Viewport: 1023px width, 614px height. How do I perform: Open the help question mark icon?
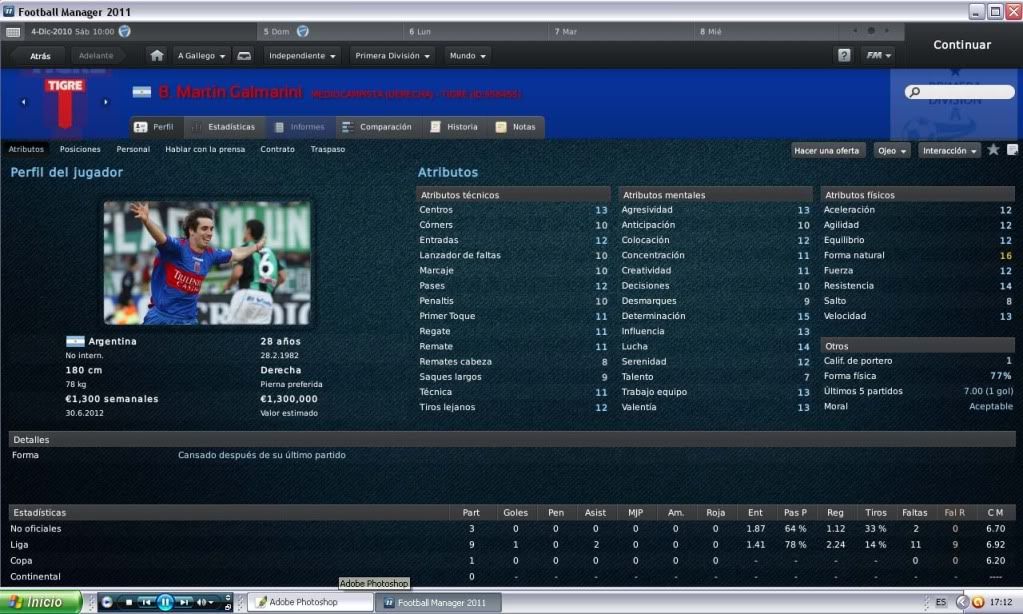click(x=844, y=55)
